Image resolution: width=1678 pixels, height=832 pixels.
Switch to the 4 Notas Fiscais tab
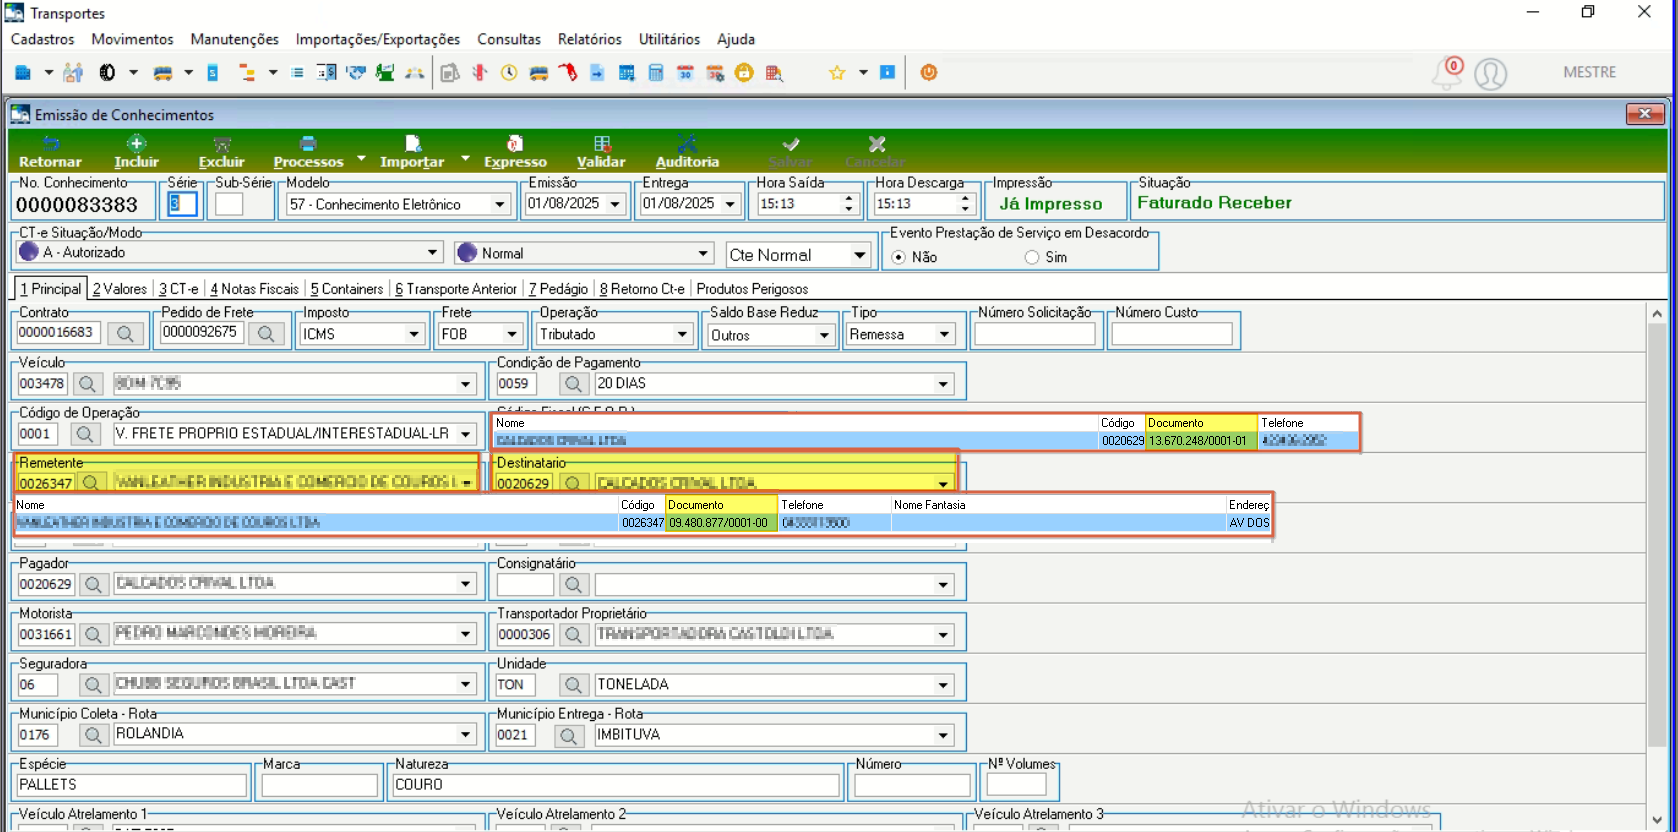tap(254, 289)
